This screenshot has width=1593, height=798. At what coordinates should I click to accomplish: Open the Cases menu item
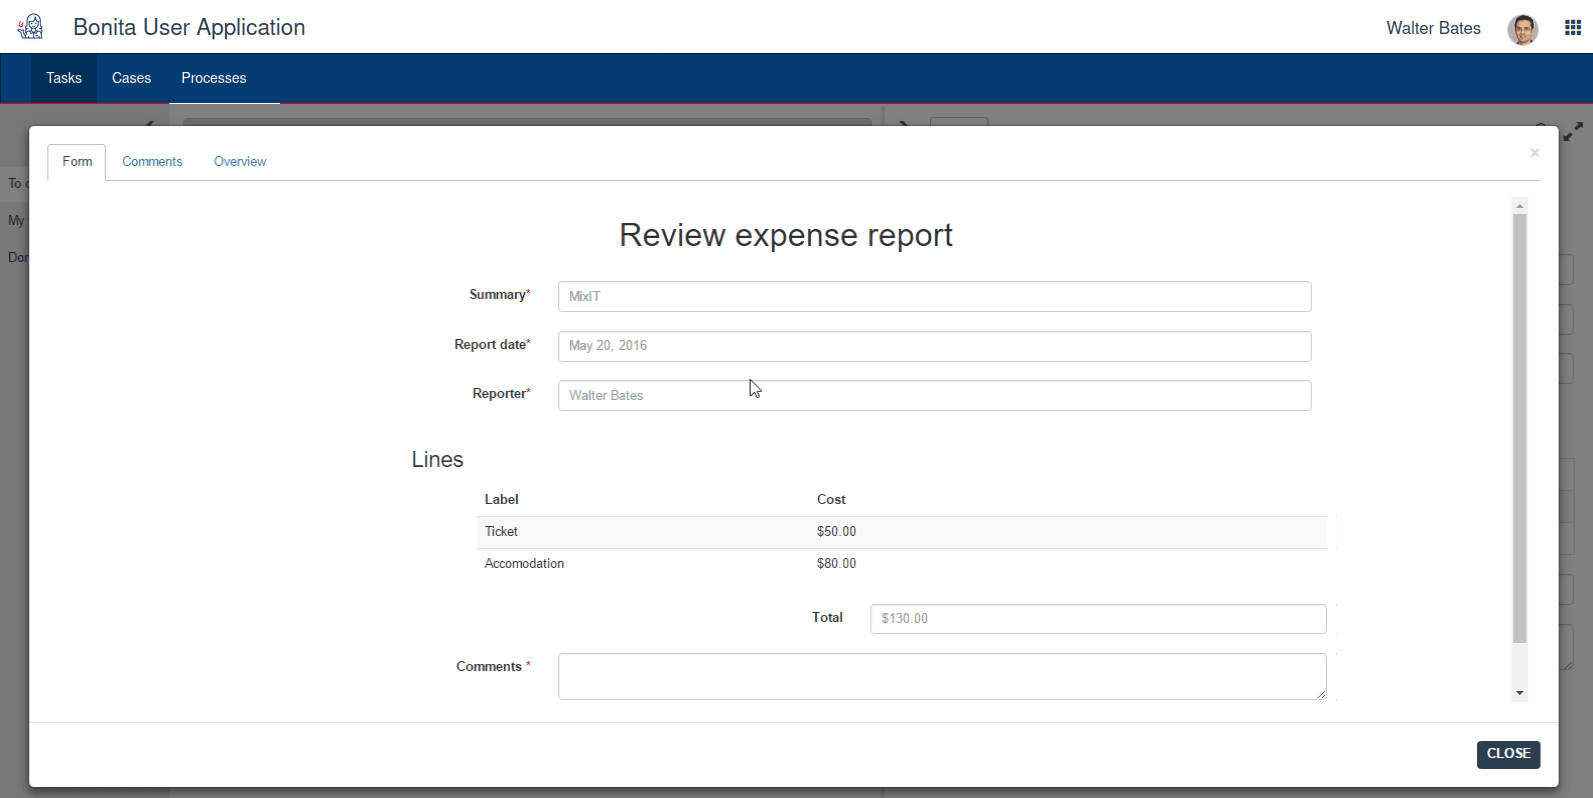pyautogui.click(x=131, y=78)
